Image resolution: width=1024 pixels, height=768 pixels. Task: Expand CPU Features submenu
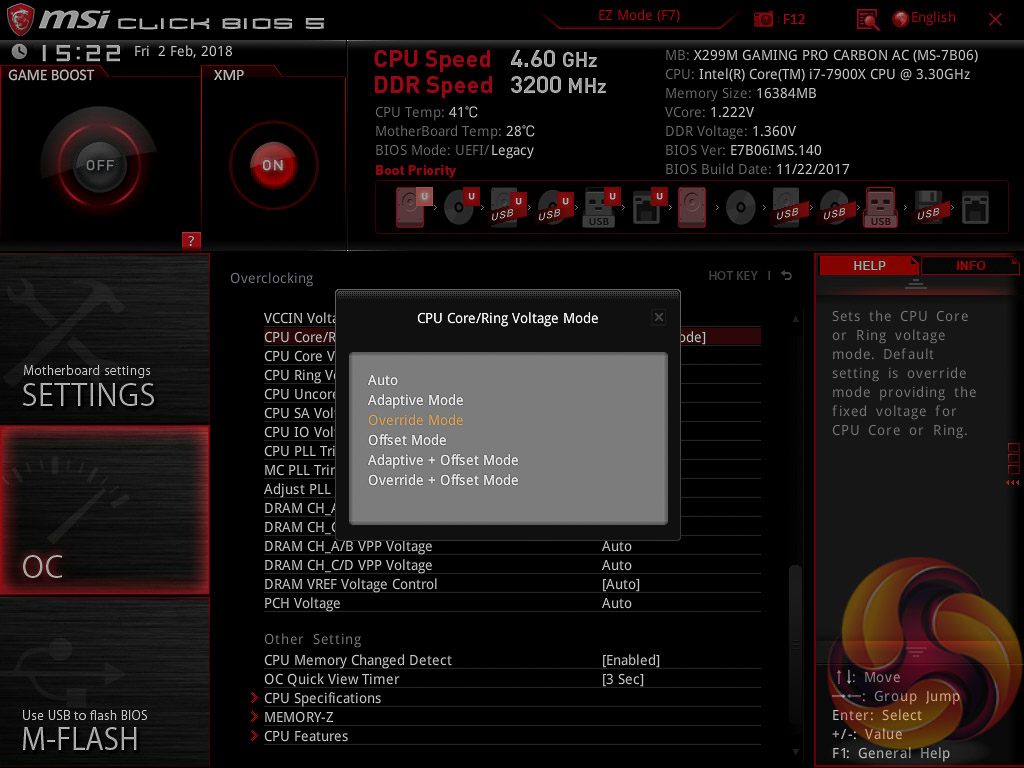pos(306,736)
